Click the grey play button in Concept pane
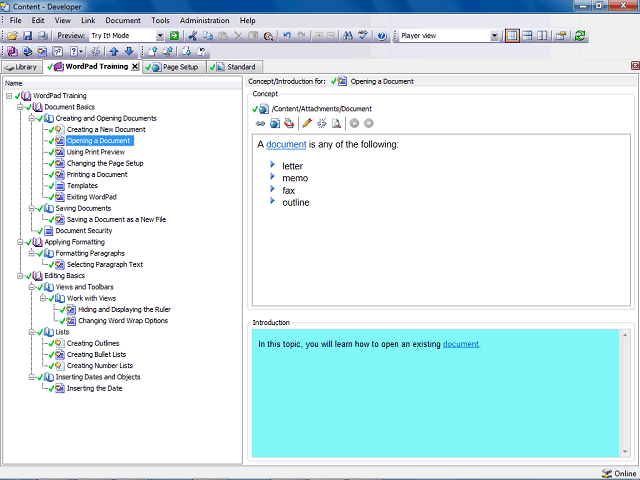 354,123
